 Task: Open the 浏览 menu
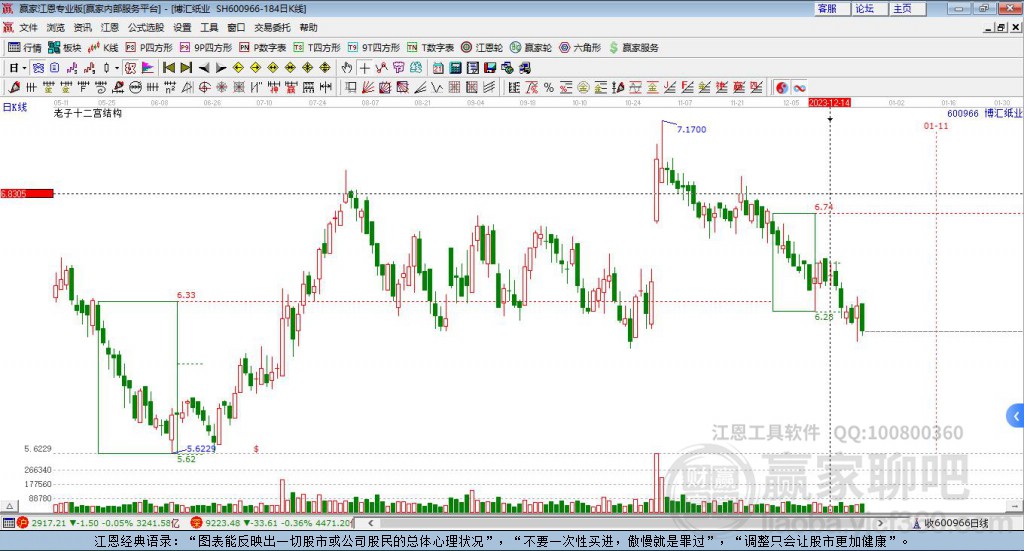tap(56, 27)
